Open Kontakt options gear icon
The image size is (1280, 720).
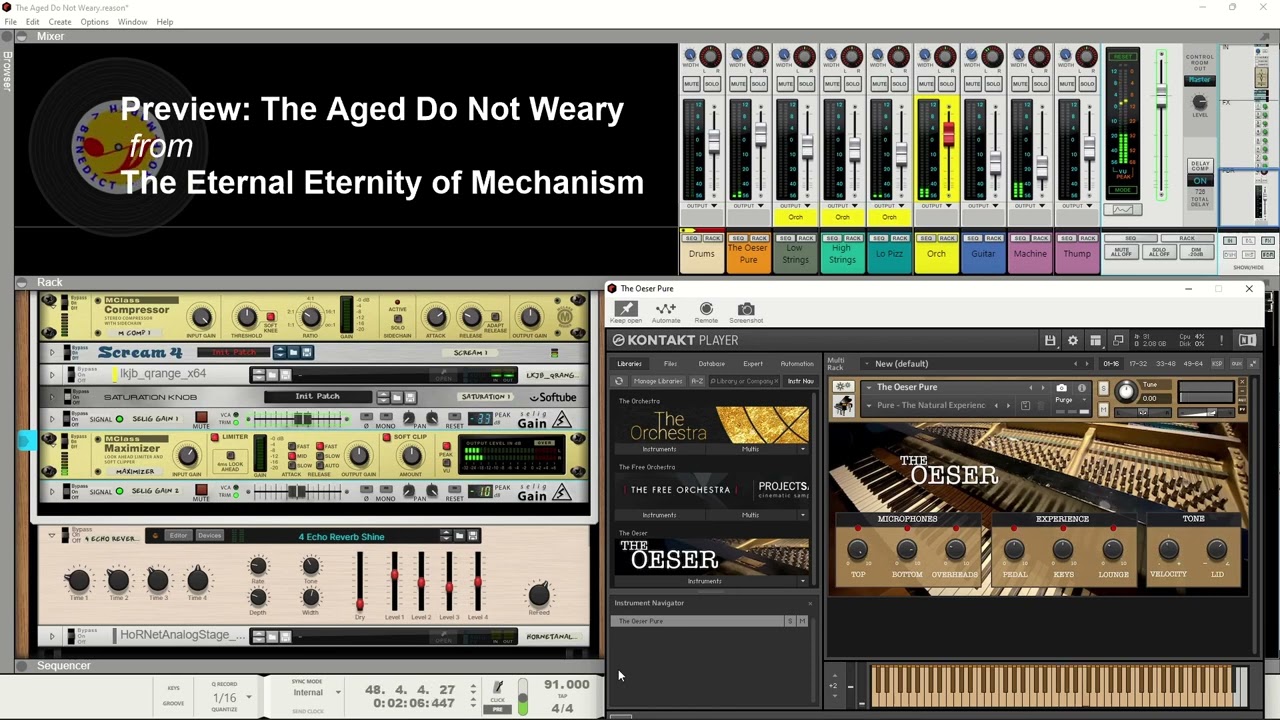point(1073,341)
